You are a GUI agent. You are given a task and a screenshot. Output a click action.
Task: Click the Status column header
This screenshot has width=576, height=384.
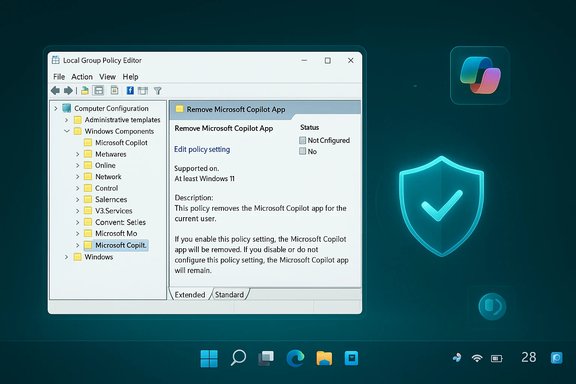[x=309, y=128]
